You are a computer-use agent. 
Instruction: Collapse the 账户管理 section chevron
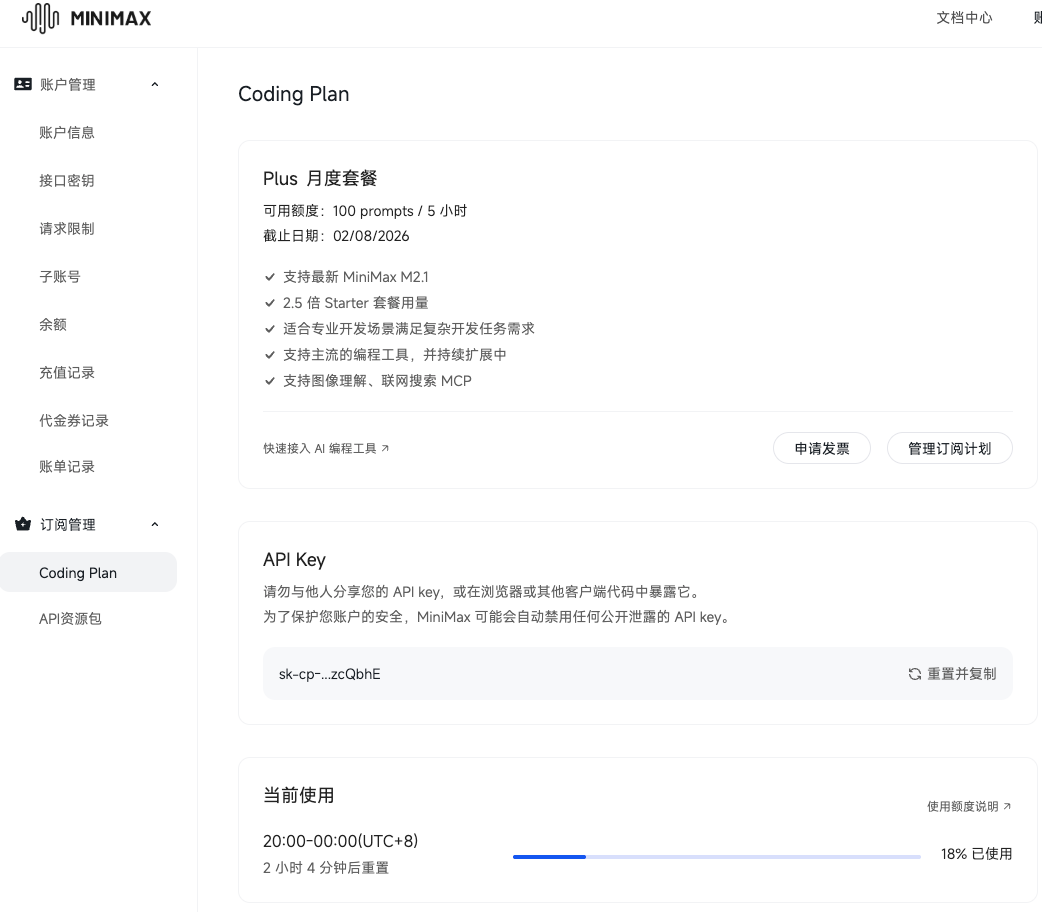154,85
